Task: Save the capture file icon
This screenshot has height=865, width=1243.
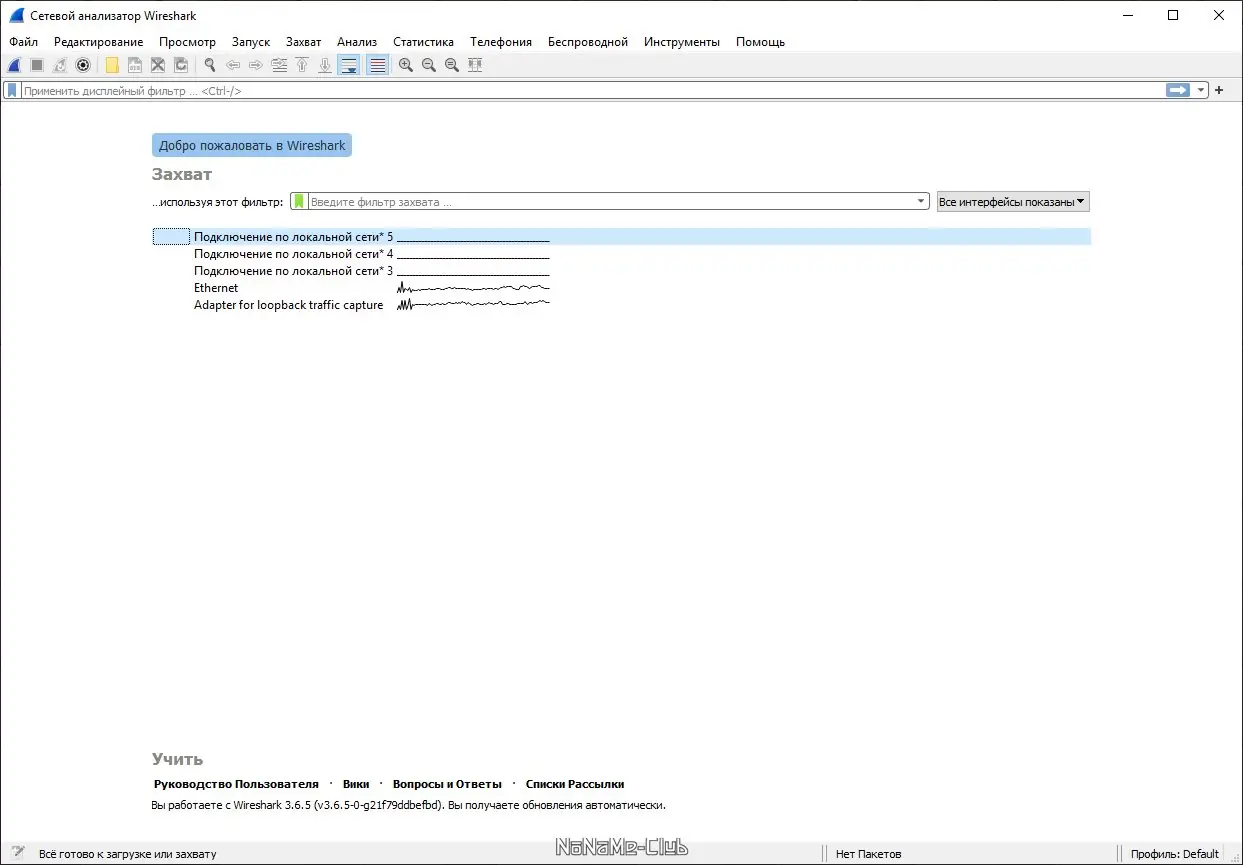Action: [x=135, y=65]
